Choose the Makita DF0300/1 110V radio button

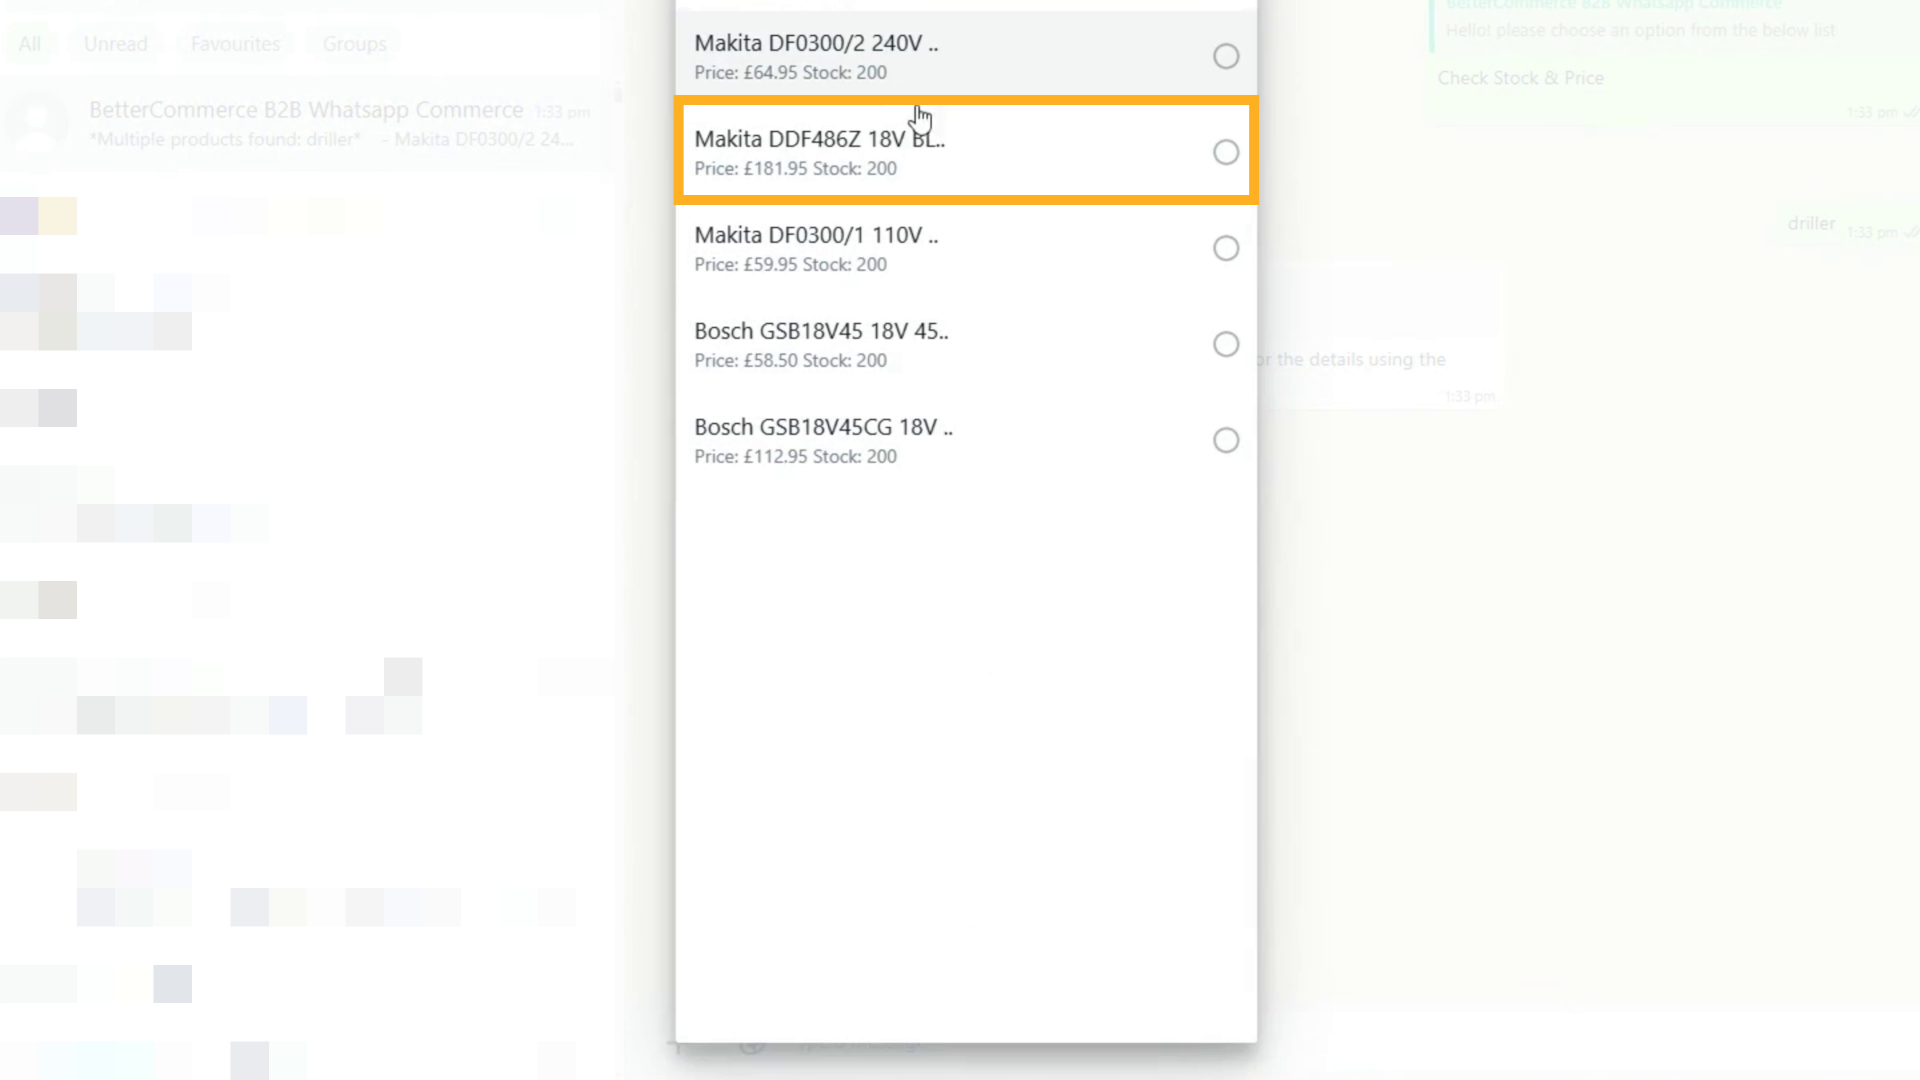pos(1226,248)
